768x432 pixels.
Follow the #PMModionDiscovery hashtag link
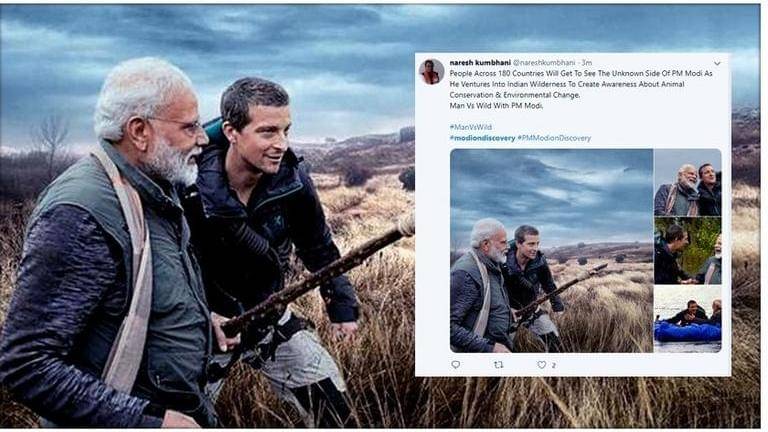tap(553, 138)
